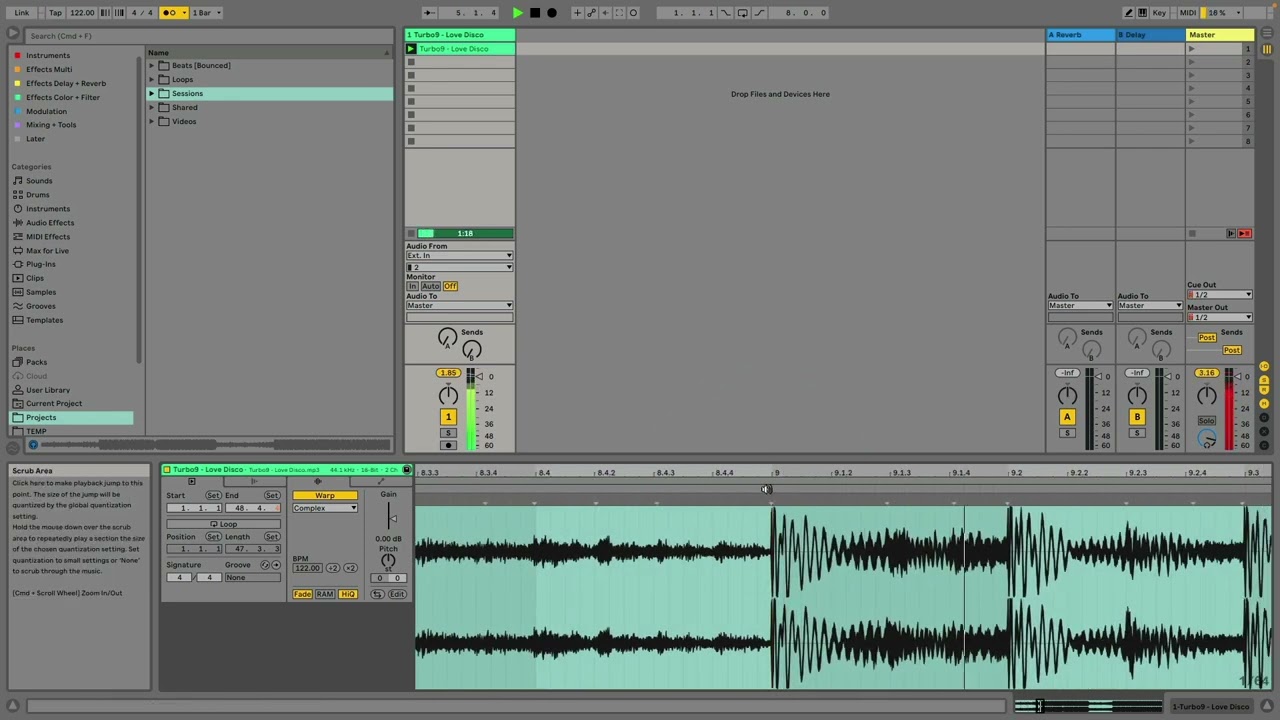Click the Tap tempo button
The image size is (1280, 720).
(55, 13)
